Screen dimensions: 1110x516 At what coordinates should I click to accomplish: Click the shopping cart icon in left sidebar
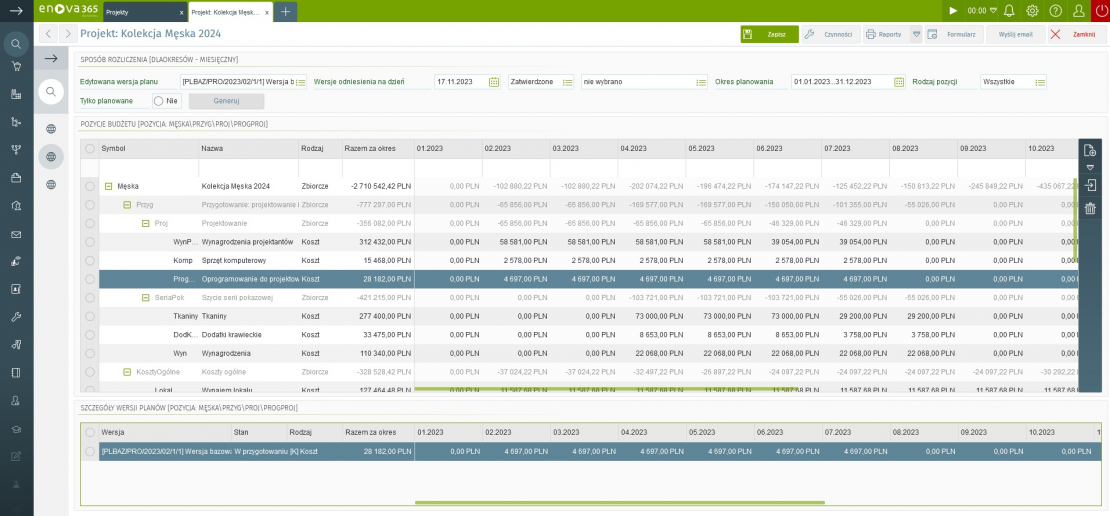16,67
